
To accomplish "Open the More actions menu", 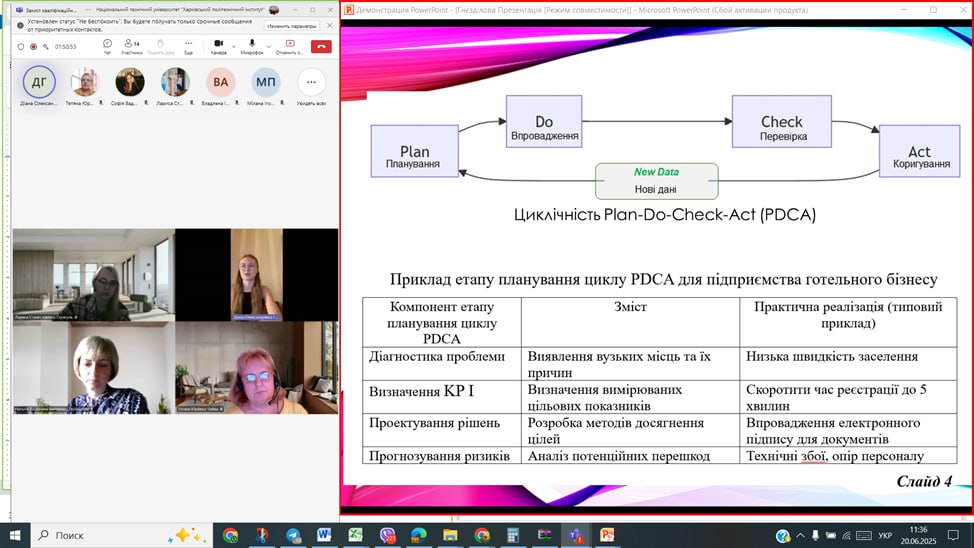I will (188, 46).
